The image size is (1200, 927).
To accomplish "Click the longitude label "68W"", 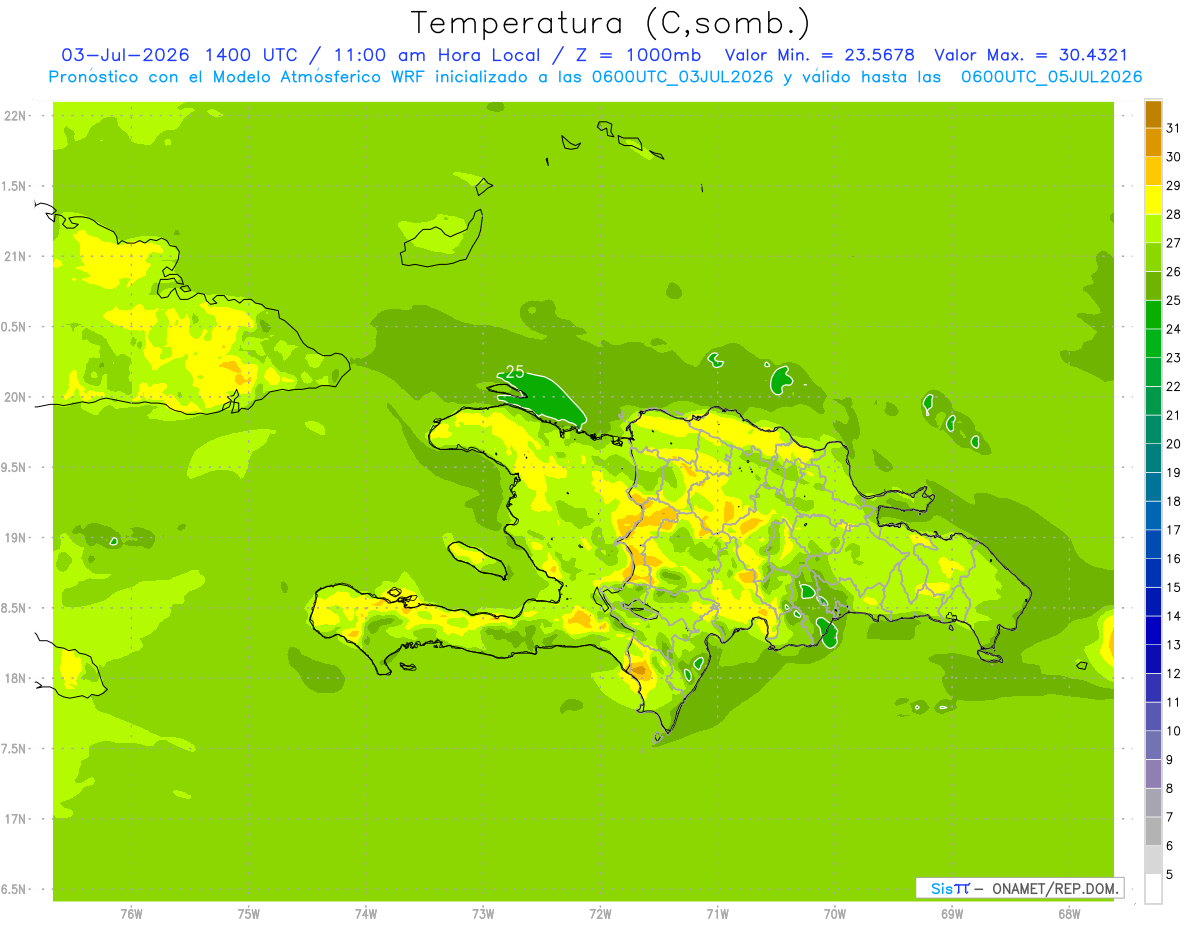I will point(1069,914).
